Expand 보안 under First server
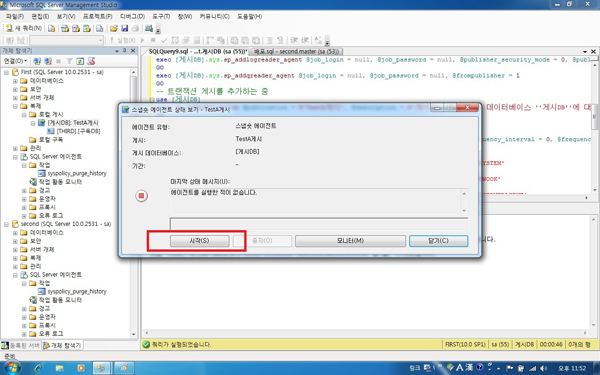 pyautogui.click(x=15, y=89)
